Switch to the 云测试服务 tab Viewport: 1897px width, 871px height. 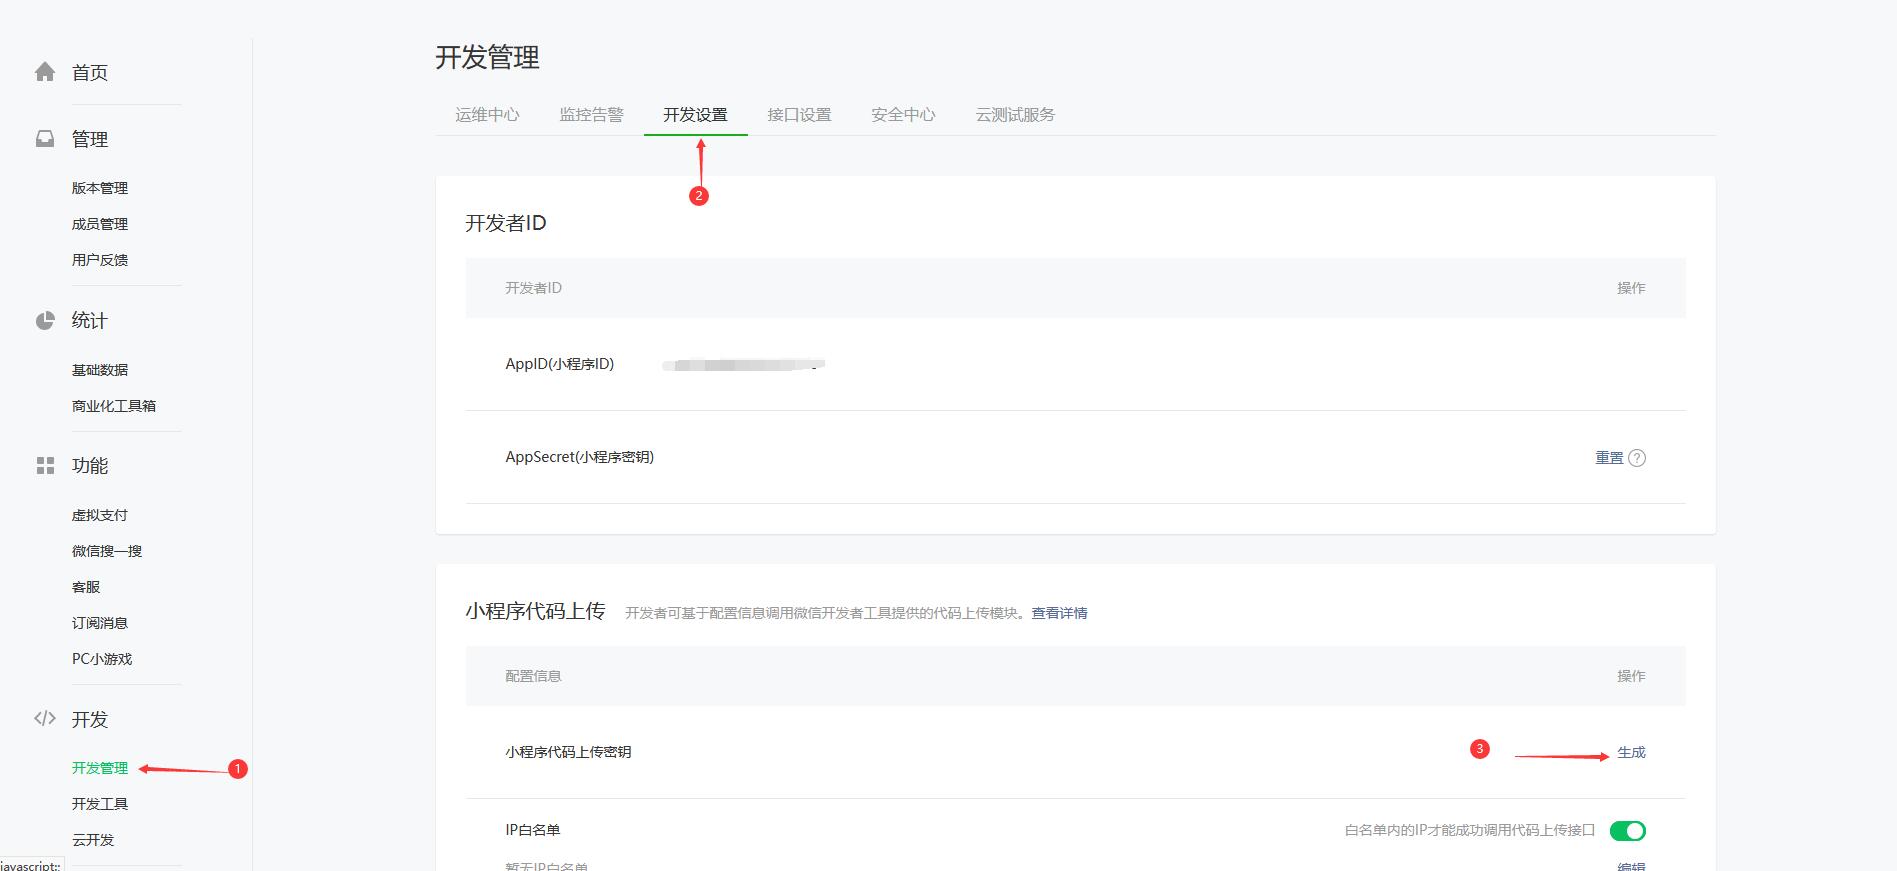(x=1015, y=115)
